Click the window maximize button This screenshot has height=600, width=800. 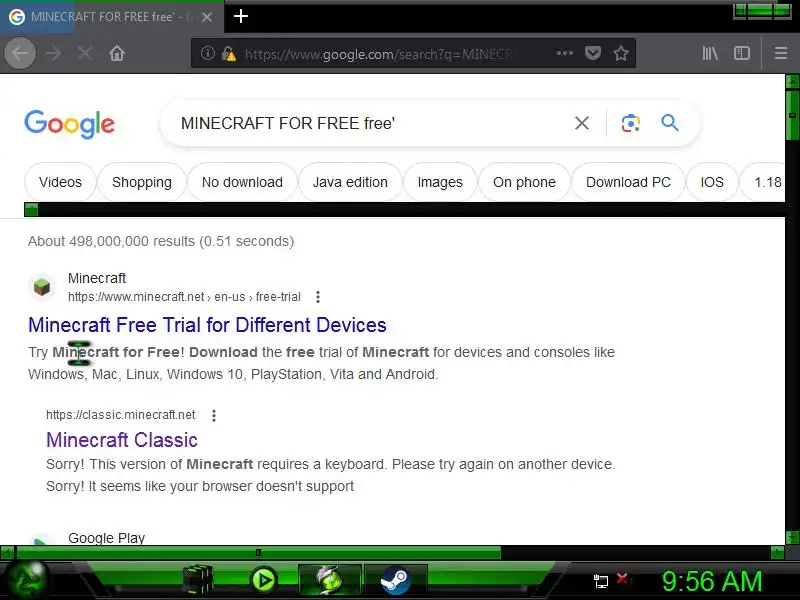761,10
